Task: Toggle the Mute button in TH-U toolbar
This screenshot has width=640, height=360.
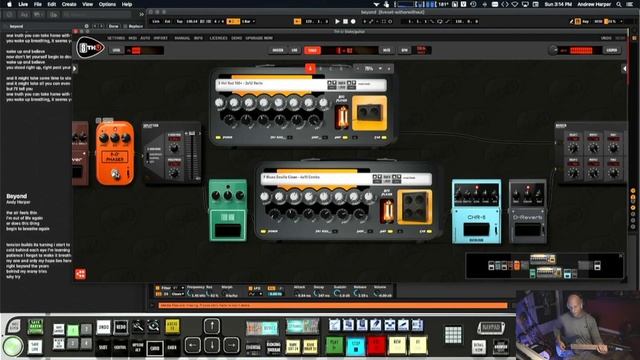Action: pyautogui.click(x=386, y=50)
